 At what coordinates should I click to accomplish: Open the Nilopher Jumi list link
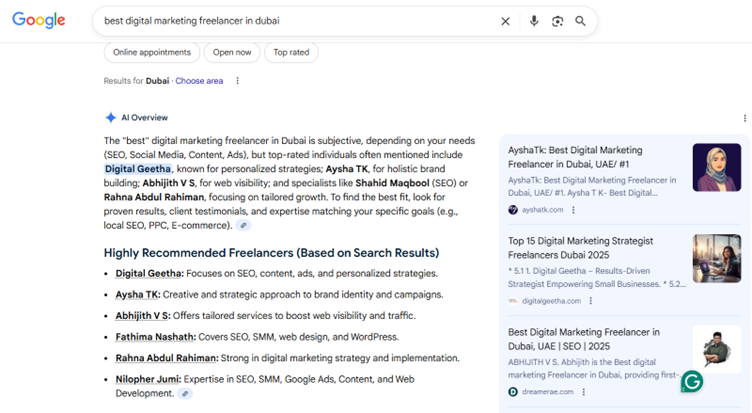(148, 379)
